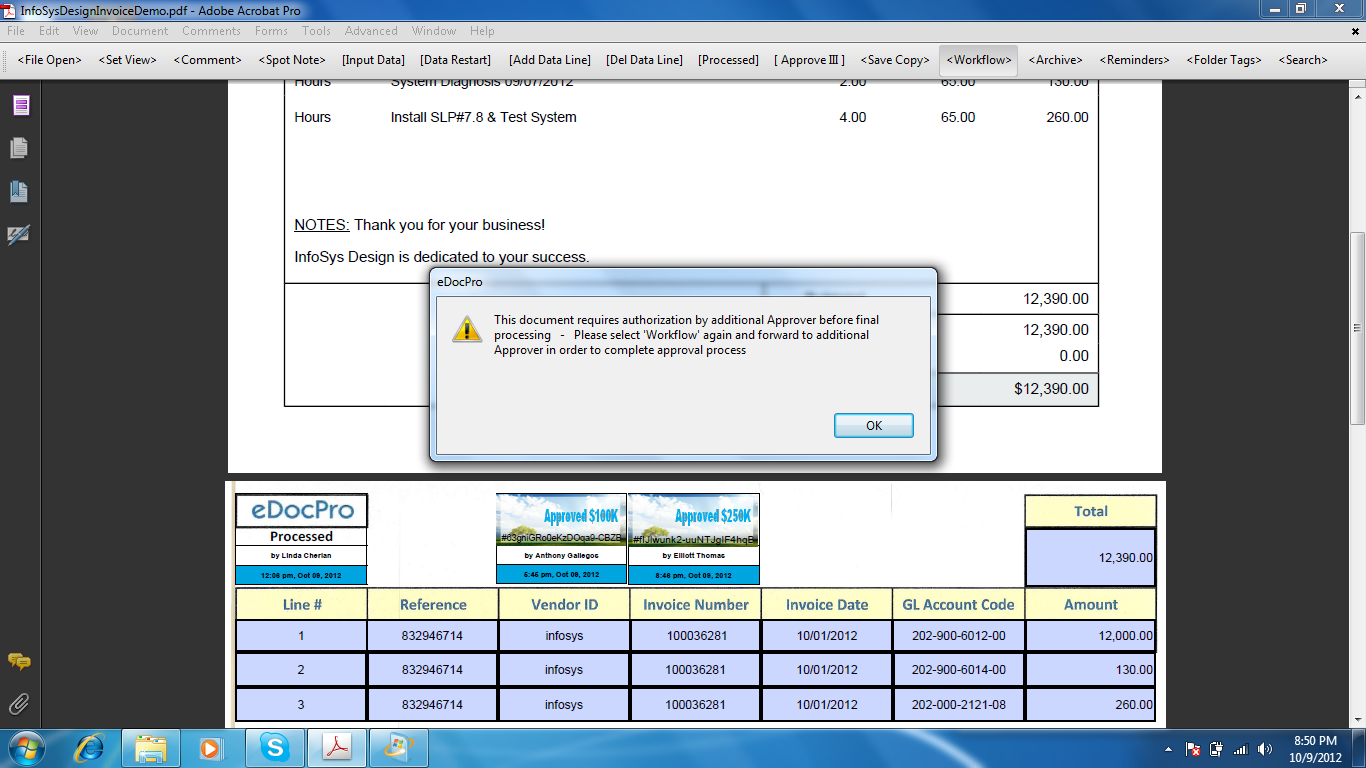The image size is (1366, 768).
Task: Open the Tools menu
Action: pyautogui.click(x=316, y=31)
